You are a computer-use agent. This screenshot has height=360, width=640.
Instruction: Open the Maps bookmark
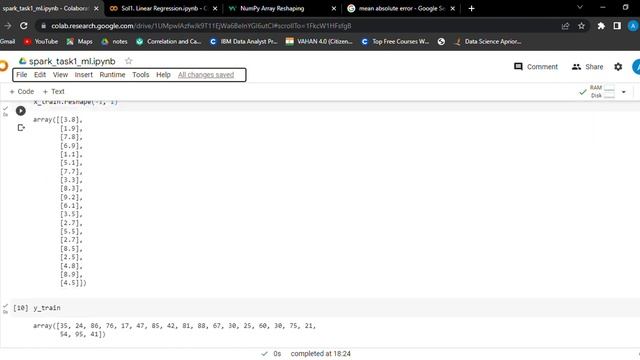click(x=80, y=41)
